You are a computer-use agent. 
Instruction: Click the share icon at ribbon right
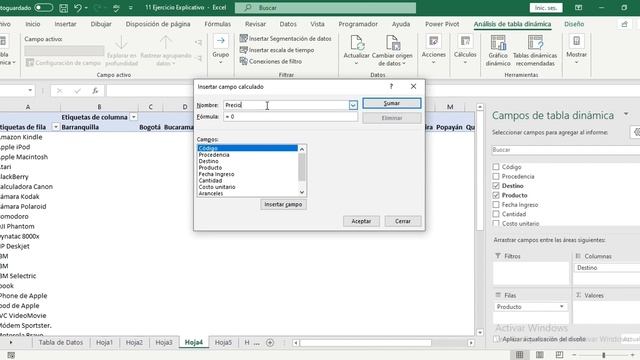point(624,24)
